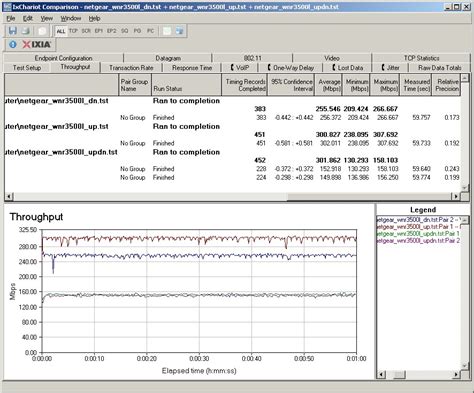Click average value 256.372 cell
This screenshot has height=393, width=474.
click(330, 117)
